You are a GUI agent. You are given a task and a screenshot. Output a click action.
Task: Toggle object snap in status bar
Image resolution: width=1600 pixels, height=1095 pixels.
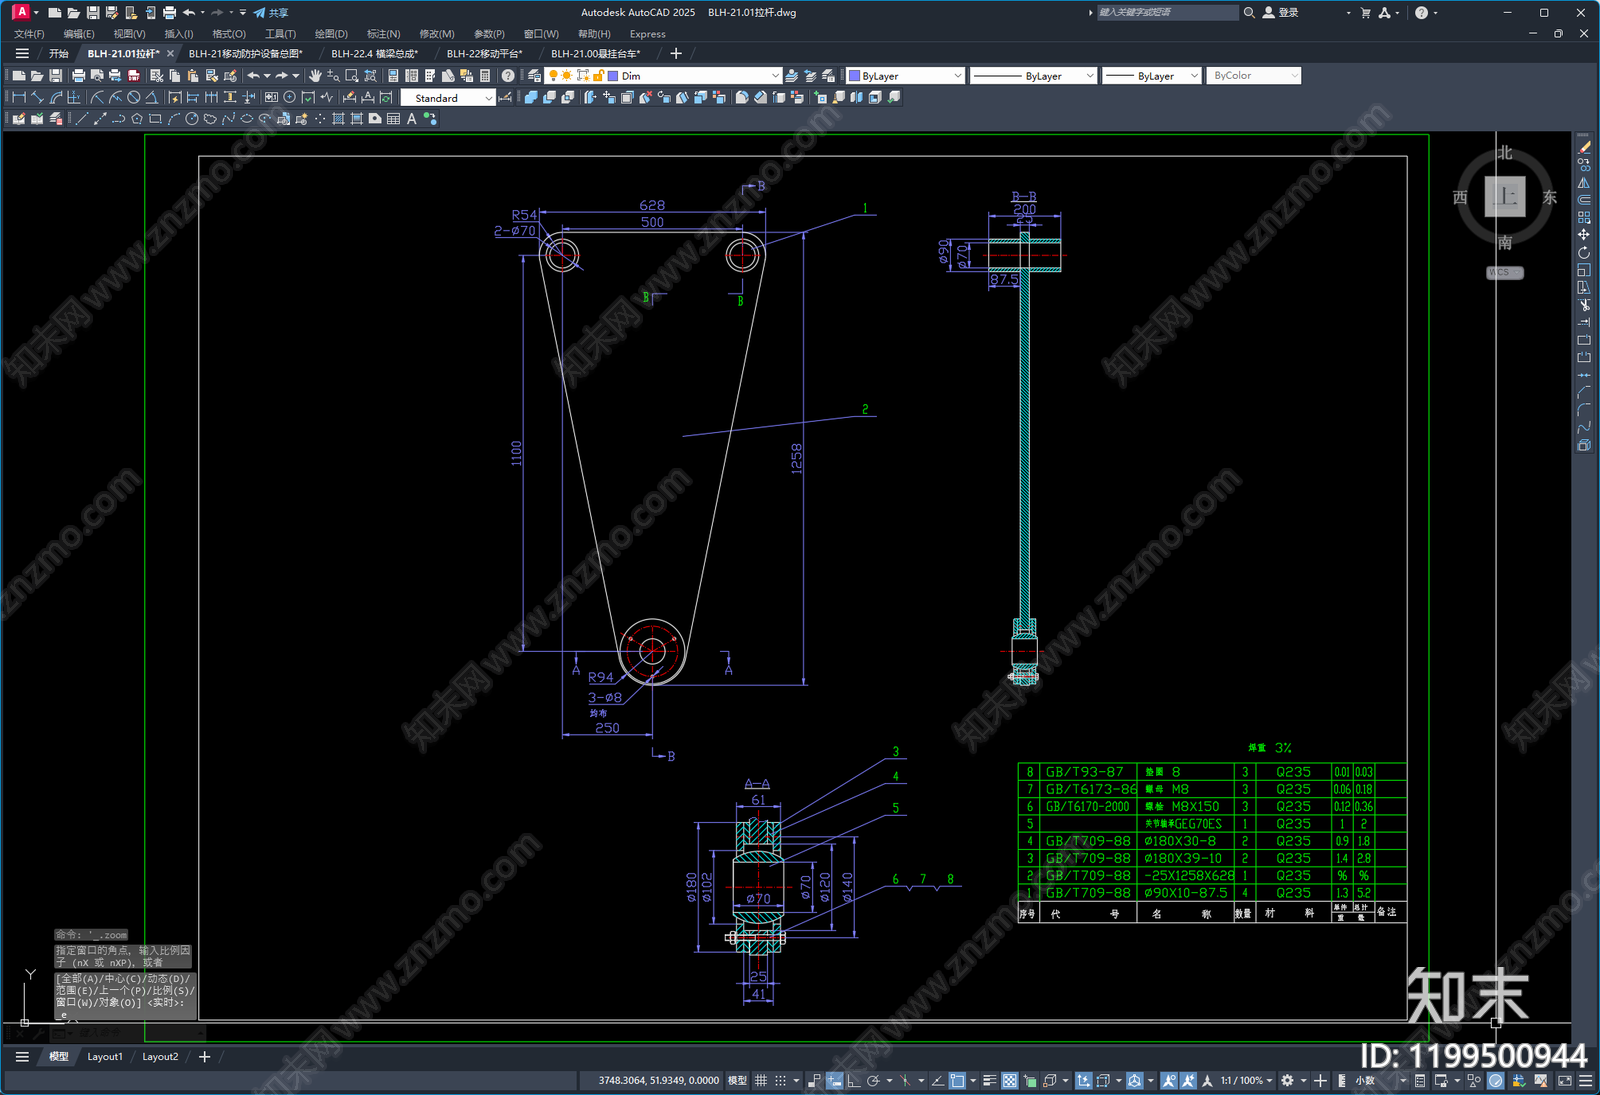(x=957, y=1081)
